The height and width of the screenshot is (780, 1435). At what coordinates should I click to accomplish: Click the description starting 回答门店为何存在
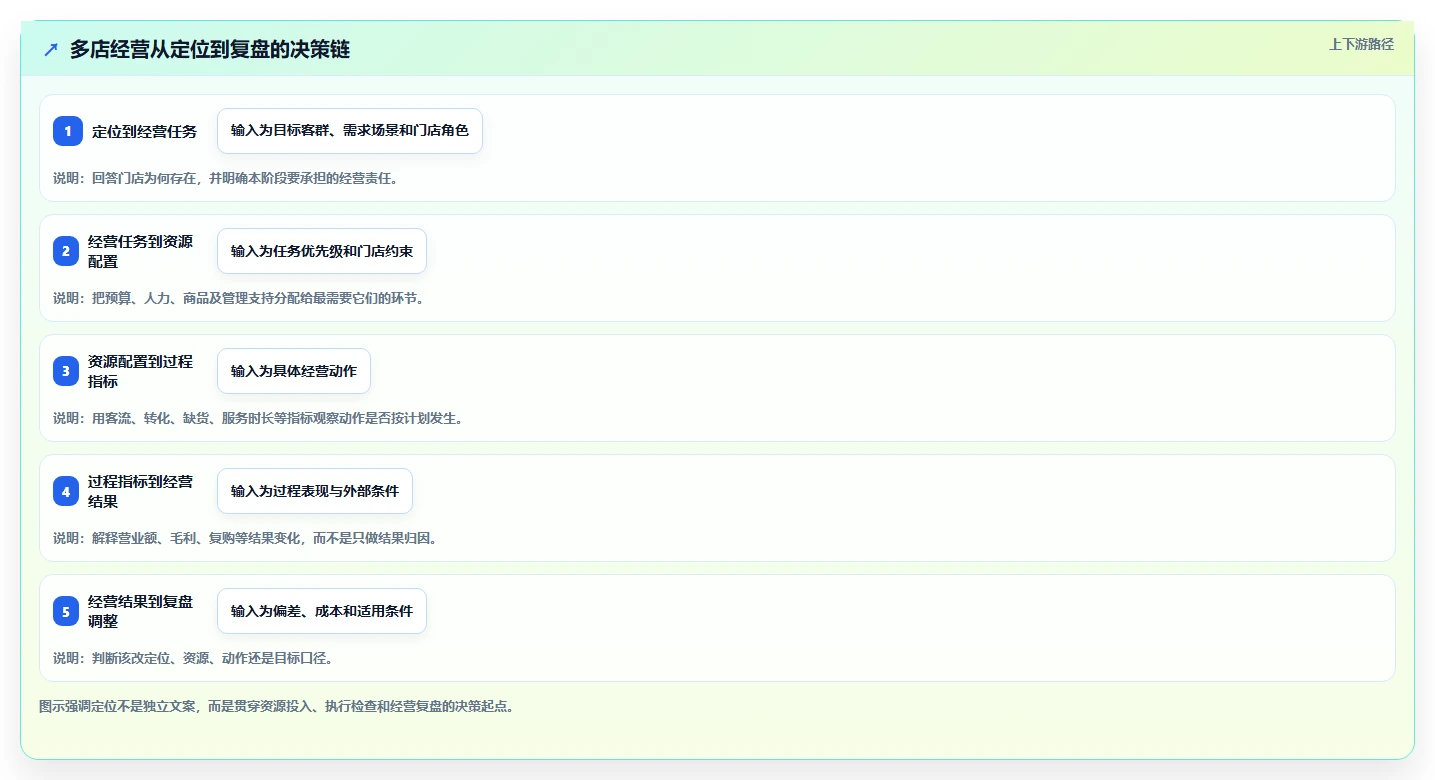point(226,178)
